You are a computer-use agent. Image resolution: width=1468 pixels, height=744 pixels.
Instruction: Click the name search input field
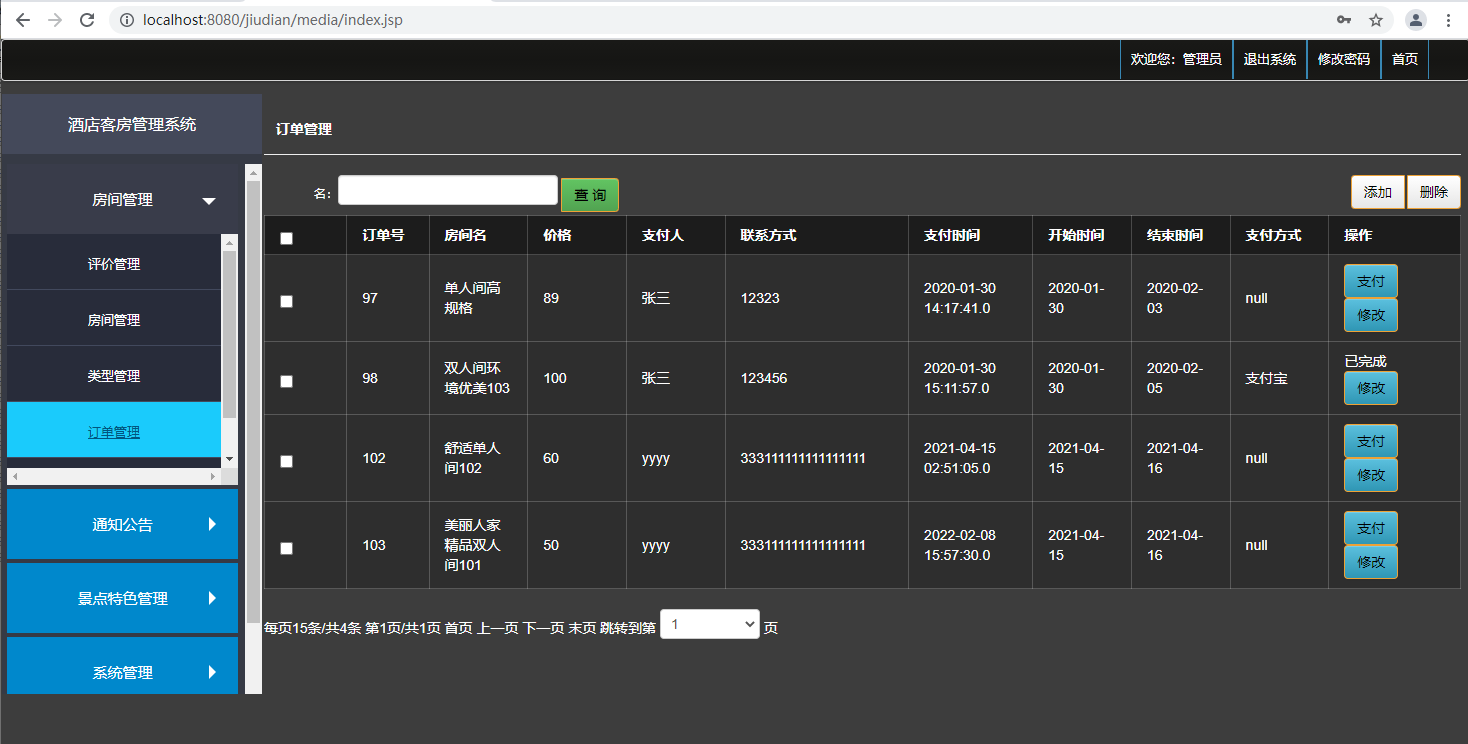[447, 190]
